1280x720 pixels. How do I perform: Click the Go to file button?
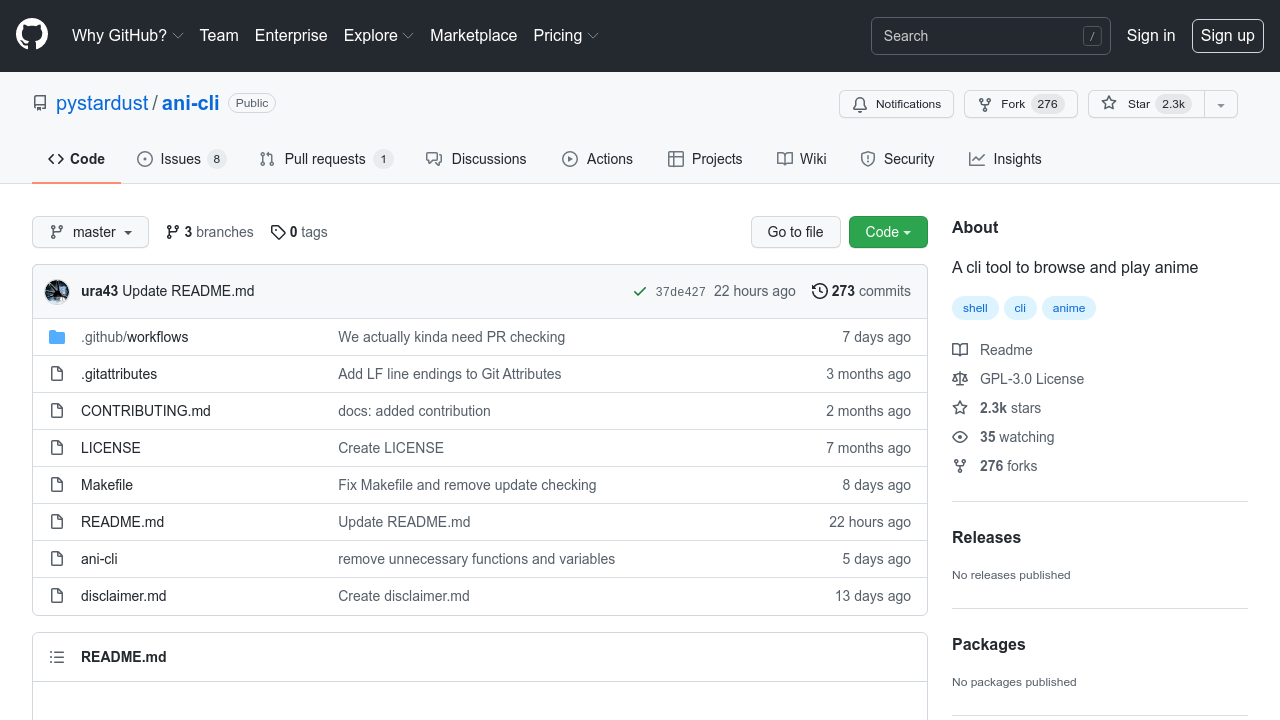point(796,232)
